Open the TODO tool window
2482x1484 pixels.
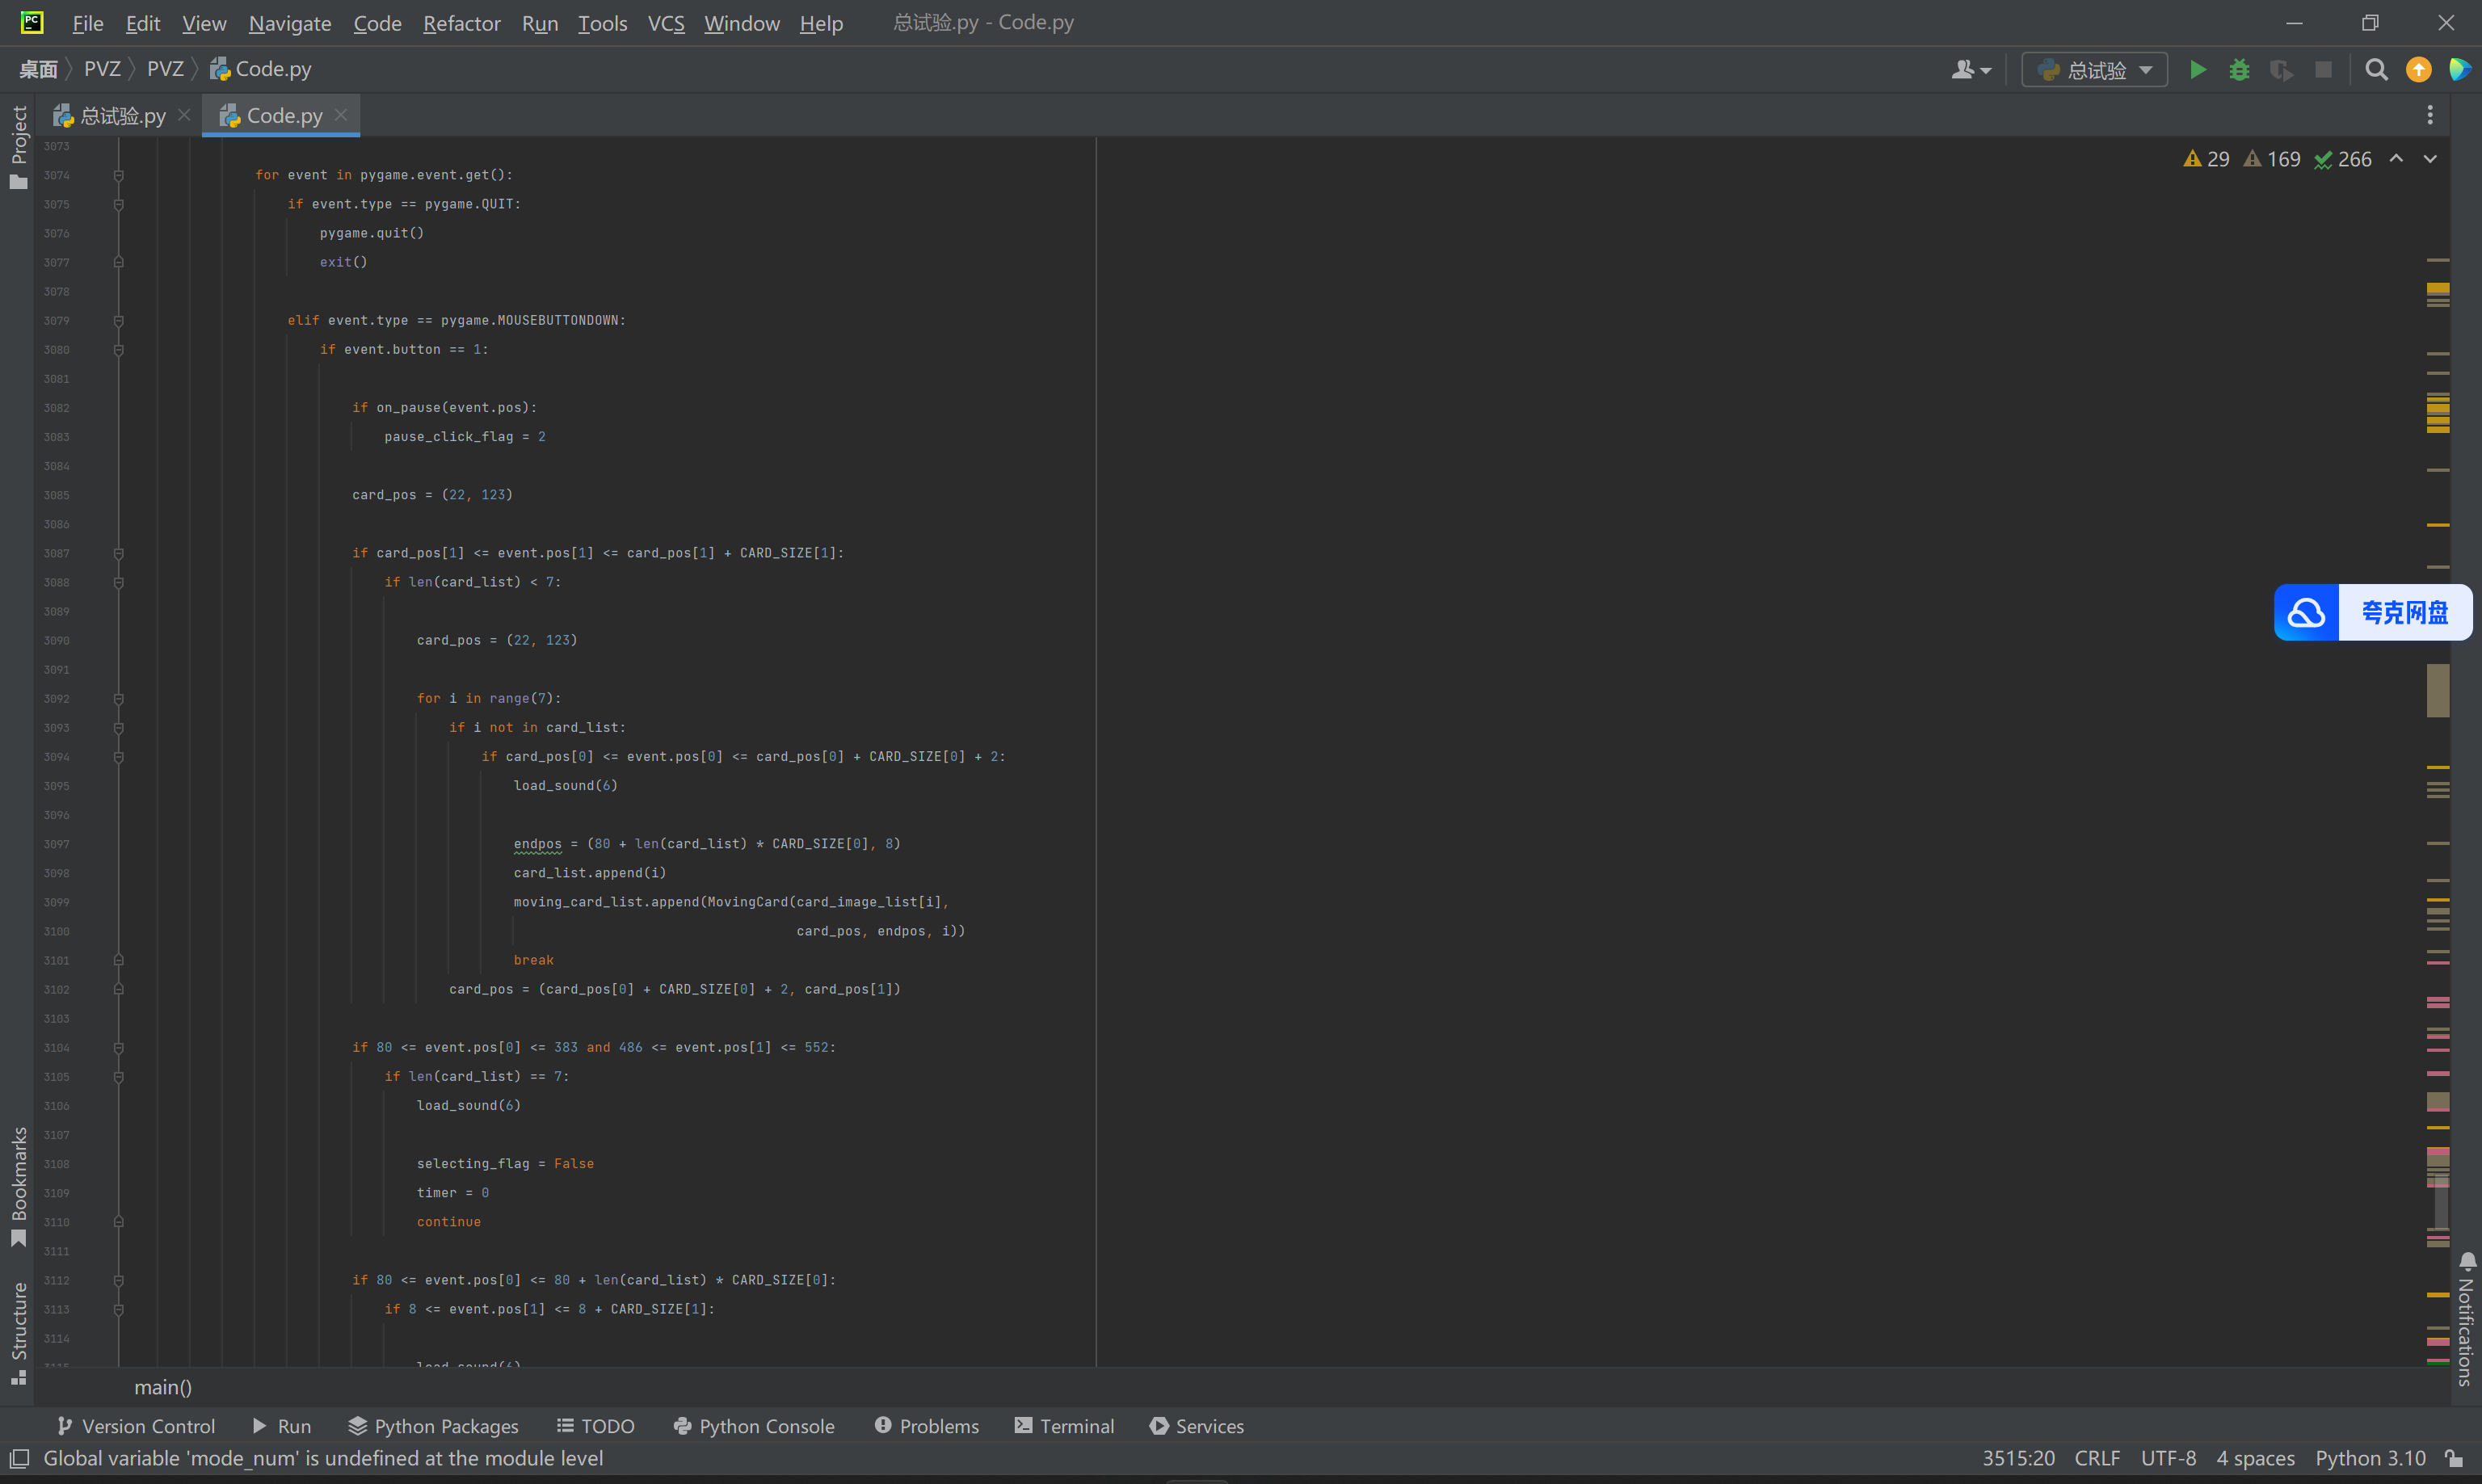(596, 1426)
